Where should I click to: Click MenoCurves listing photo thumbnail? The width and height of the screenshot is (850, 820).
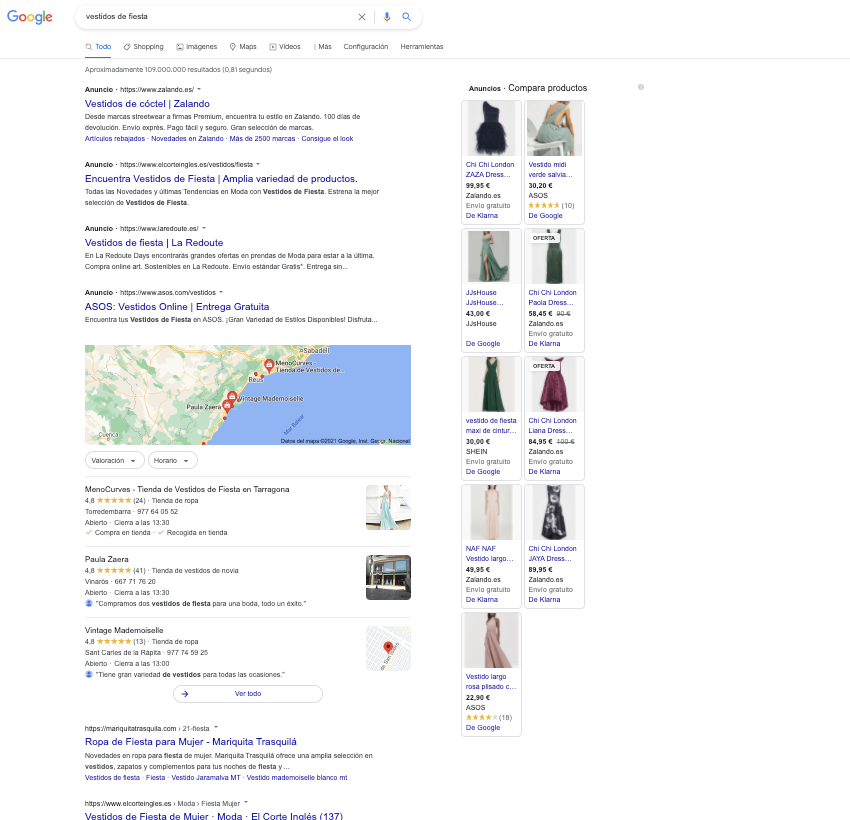click(x=388, y=507)
